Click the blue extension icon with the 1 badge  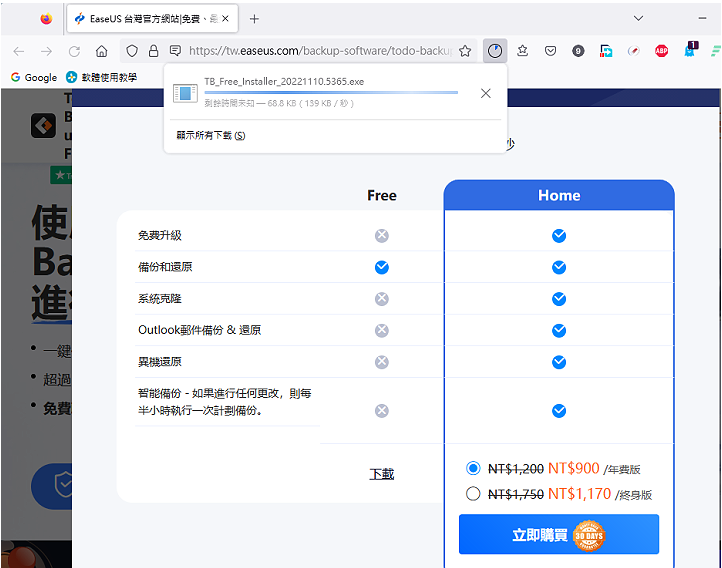click(x=691, y=50)
